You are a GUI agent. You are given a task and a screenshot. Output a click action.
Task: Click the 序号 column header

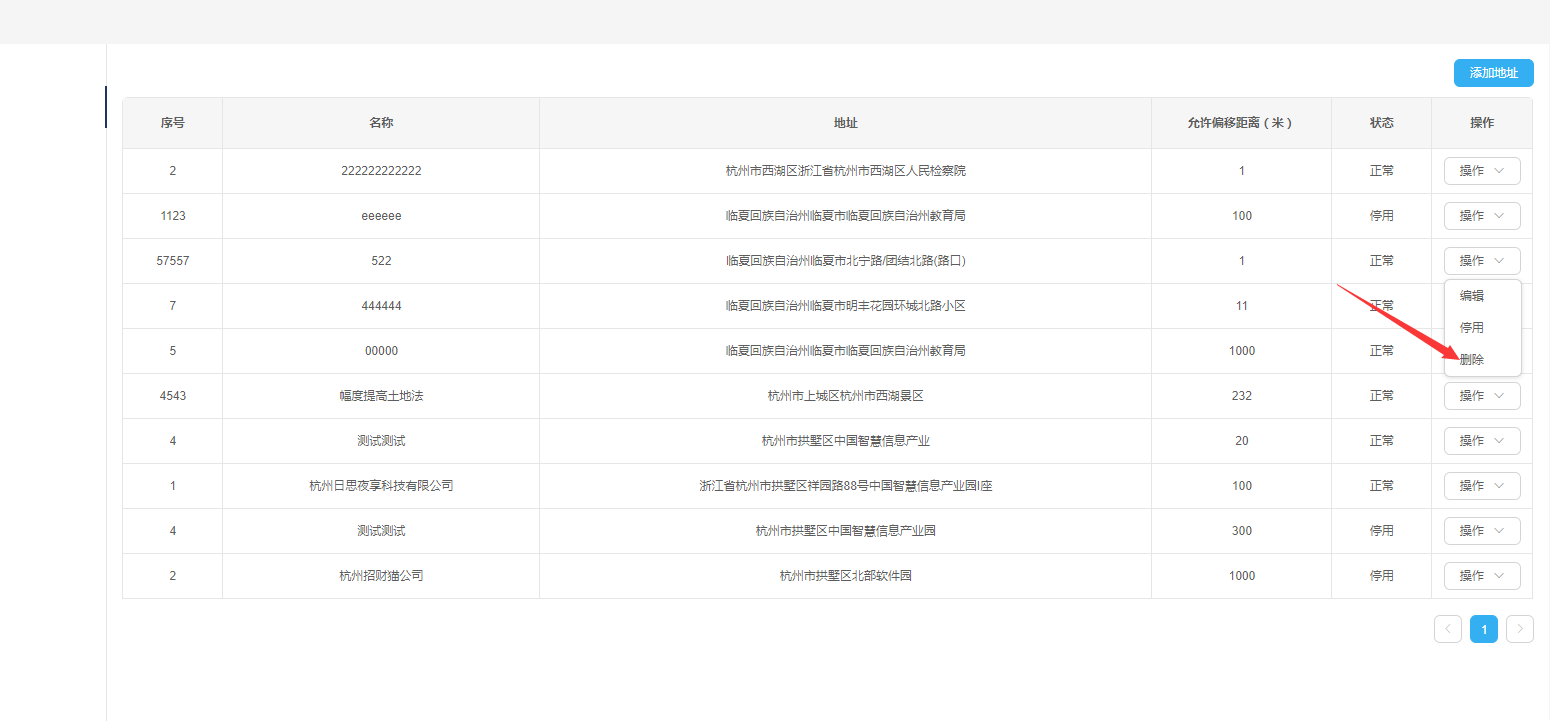click(172, 123)
